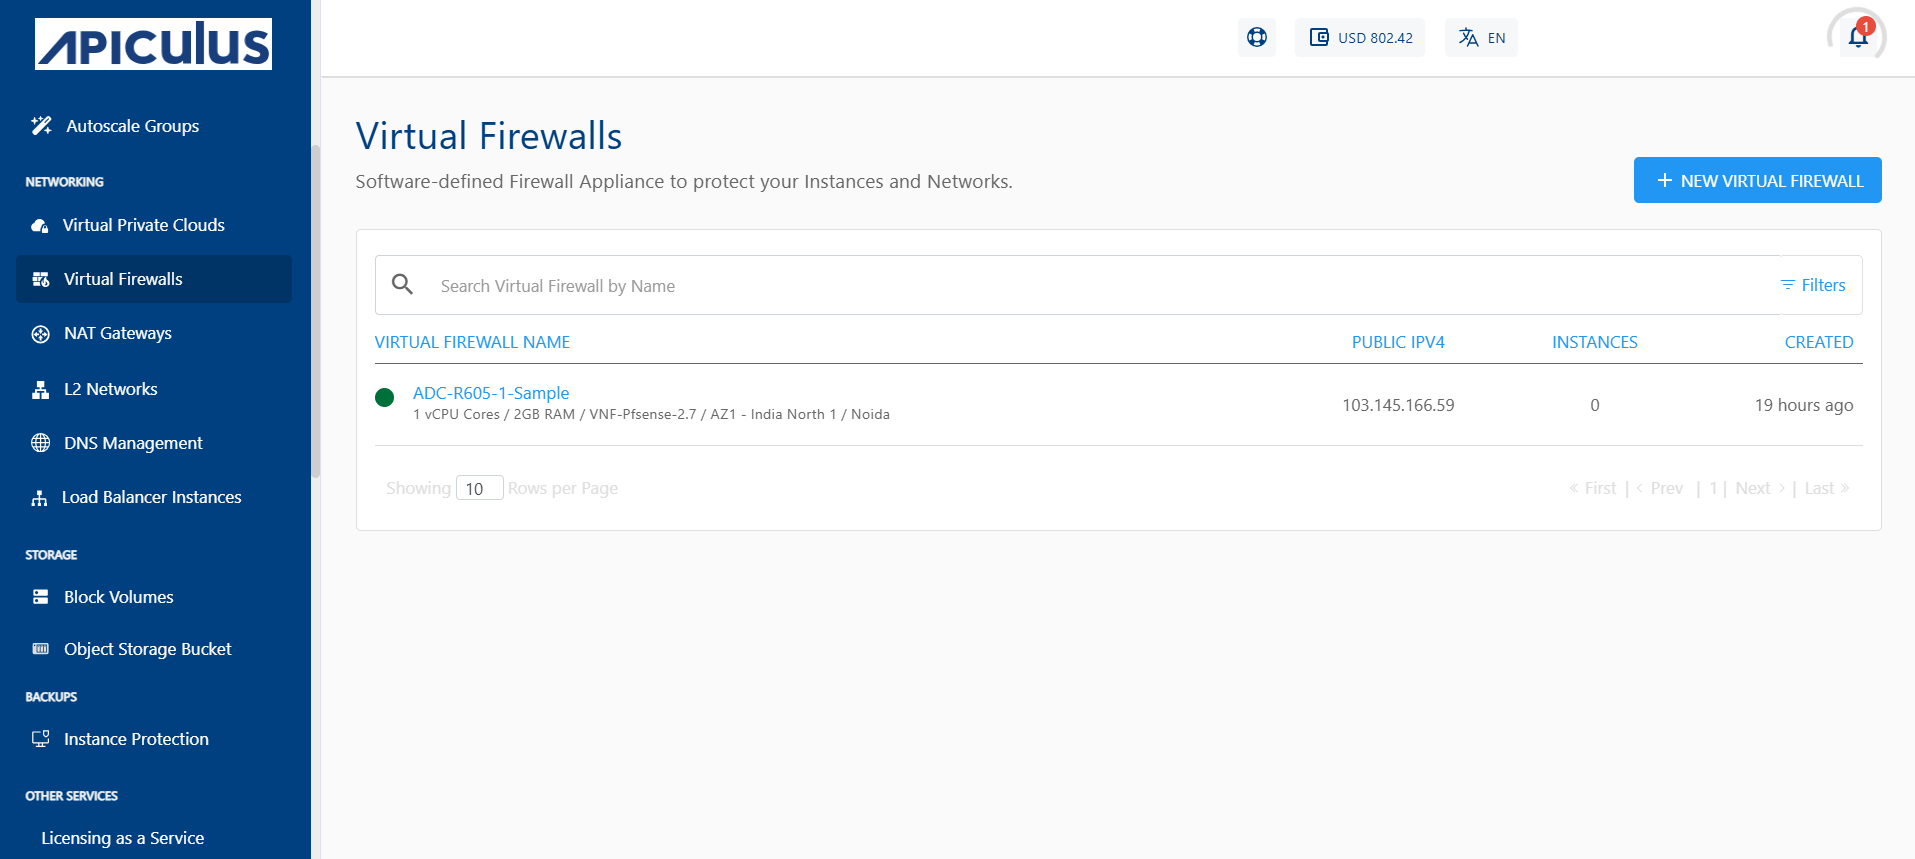The image size is (1915, 859).
Task: Click the sidebar vertical scrollbar
Action: [316, 311]
